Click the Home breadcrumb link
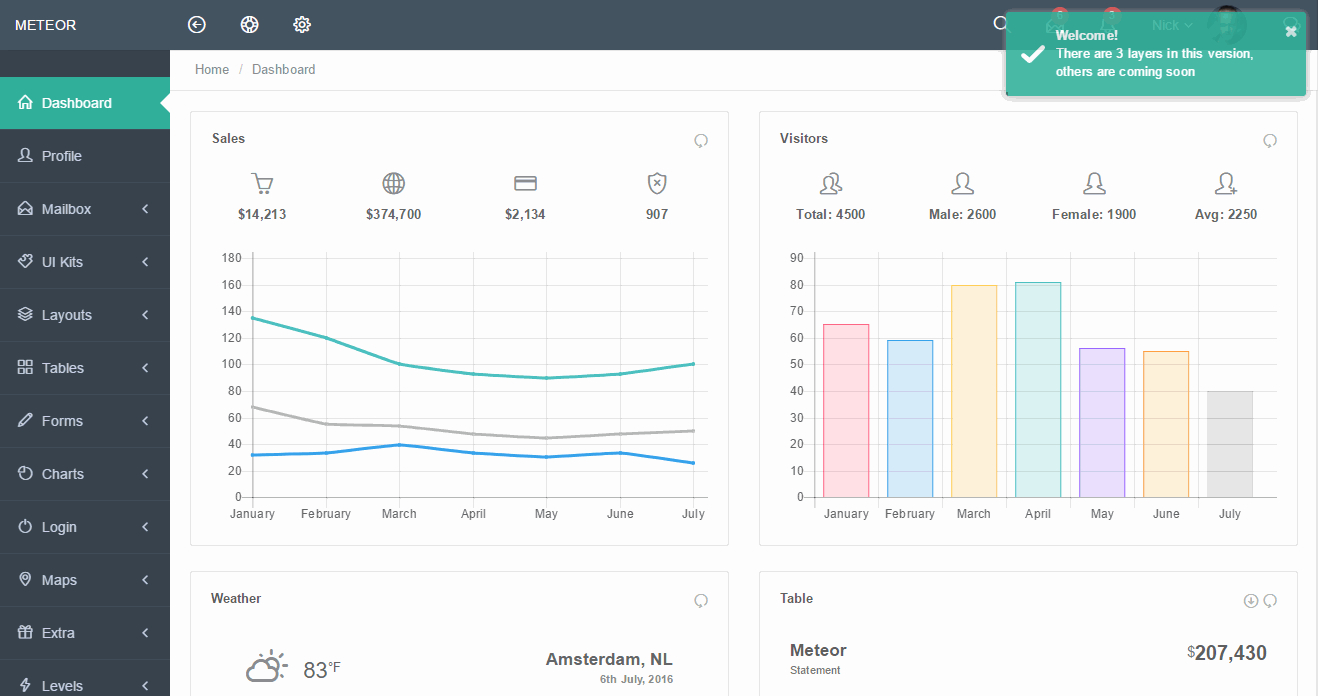The height and width of the screenshot is (696, 1318). (x=211, y=69)
